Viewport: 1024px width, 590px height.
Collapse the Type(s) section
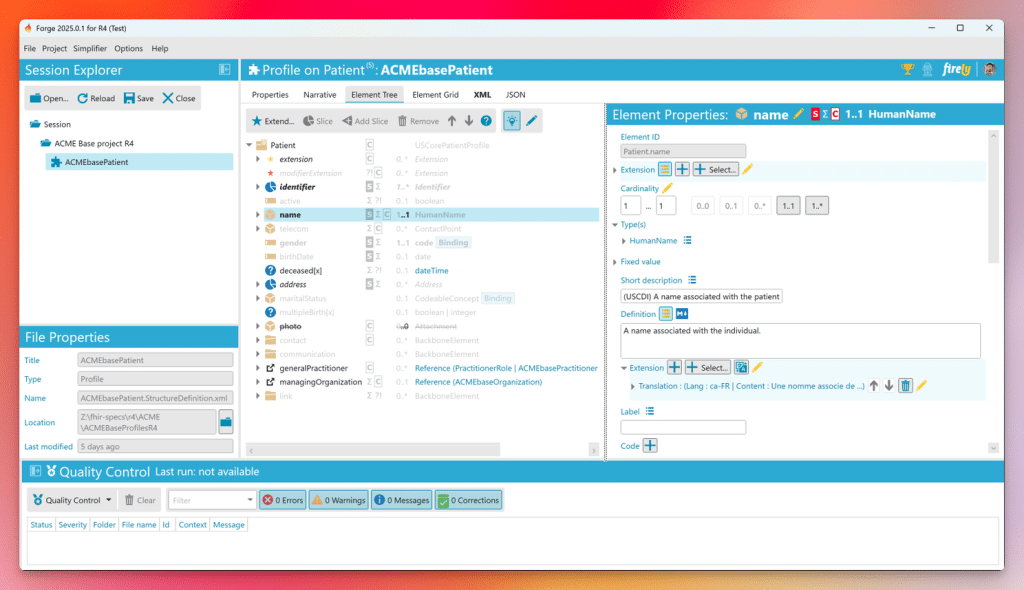click(615, 225)
